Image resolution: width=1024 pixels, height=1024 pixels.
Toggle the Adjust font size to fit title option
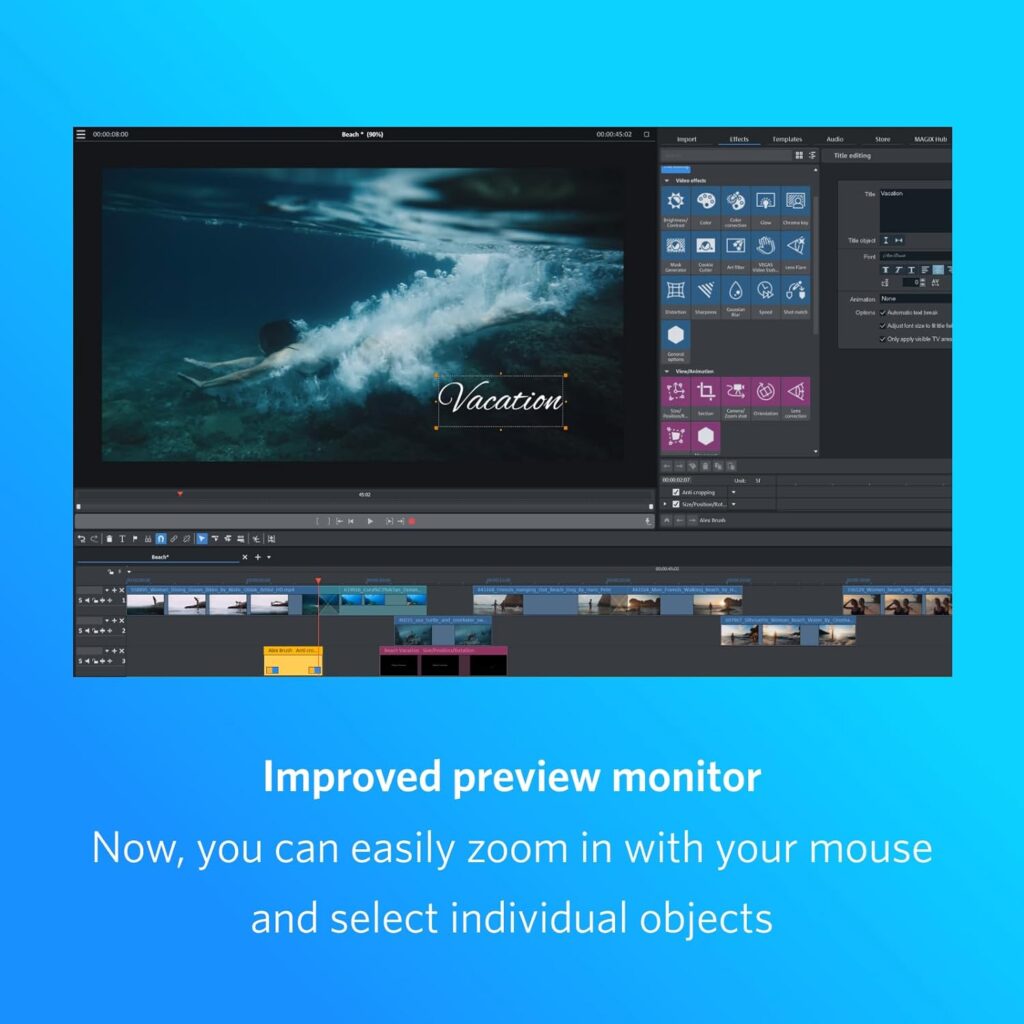pos(882,326)
